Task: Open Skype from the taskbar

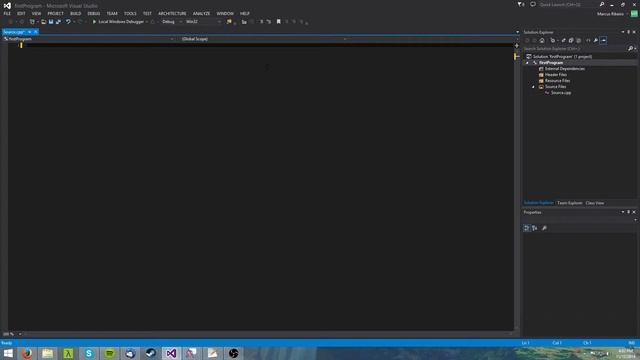Action: 89,353
